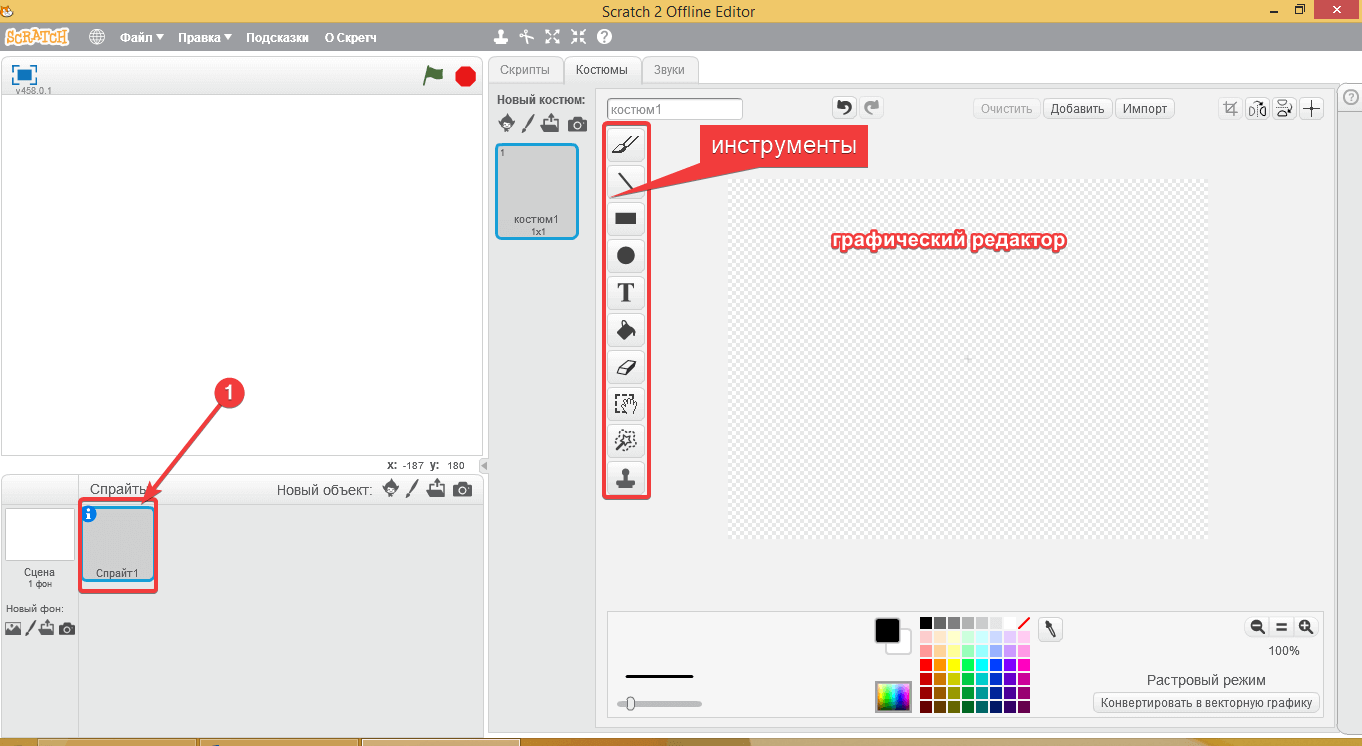The height and width of the screenshot is (746, 1362).
Task: Select the marquee Select tool
Action: pyautogui.click(x=626, y=404)
